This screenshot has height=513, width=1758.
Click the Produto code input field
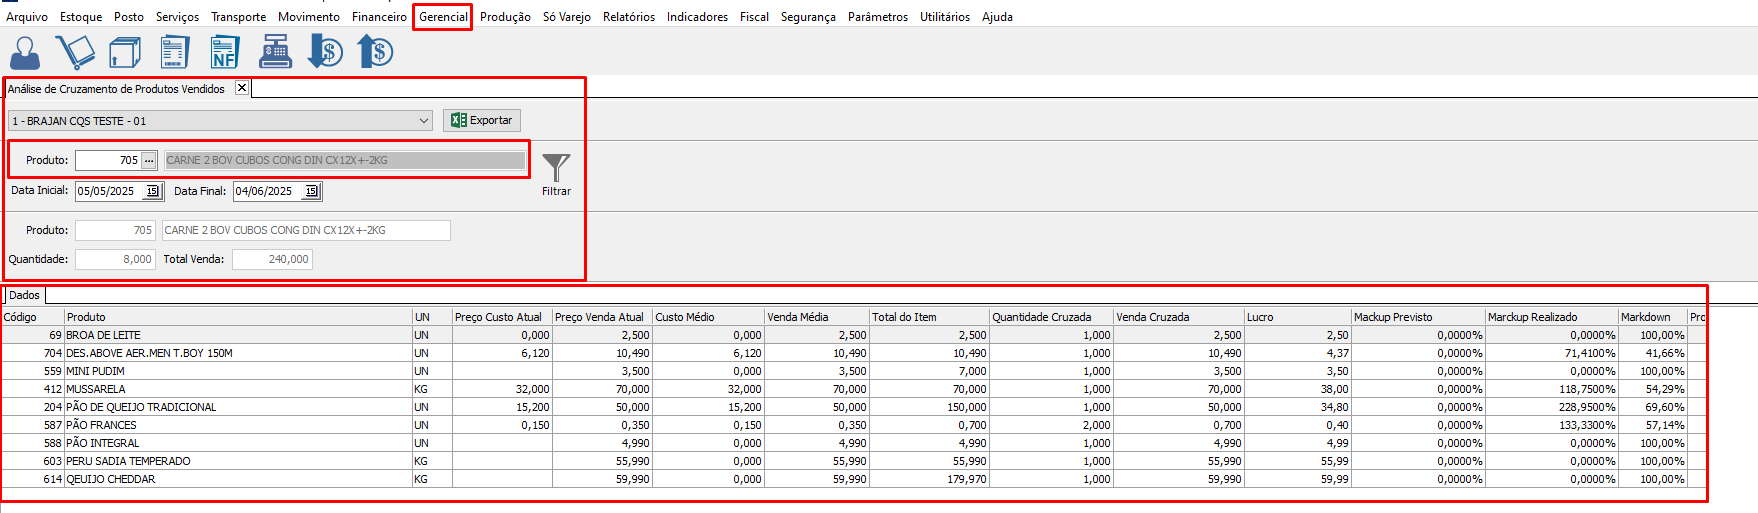pos(108,160)
